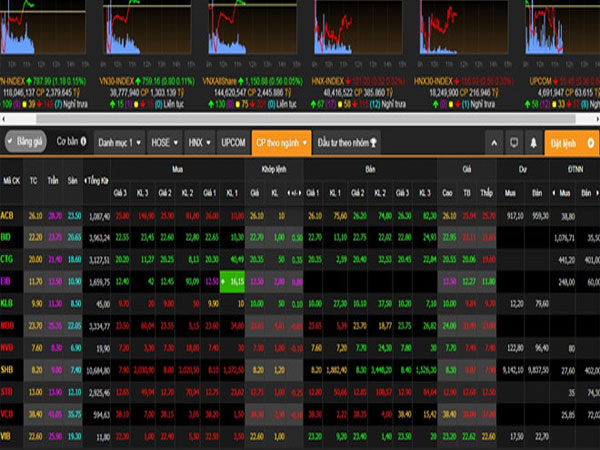
Task: Select the MBB stock symbol
Action: [7, 326]
